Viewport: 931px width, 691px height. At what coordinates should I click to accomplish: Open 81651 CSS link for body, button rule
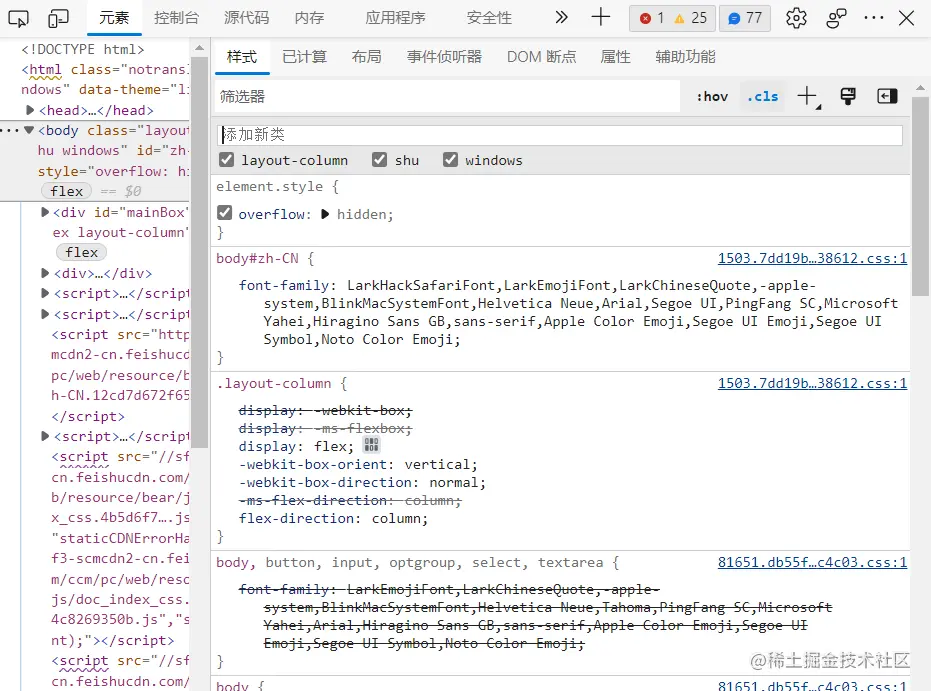[812, 562]
